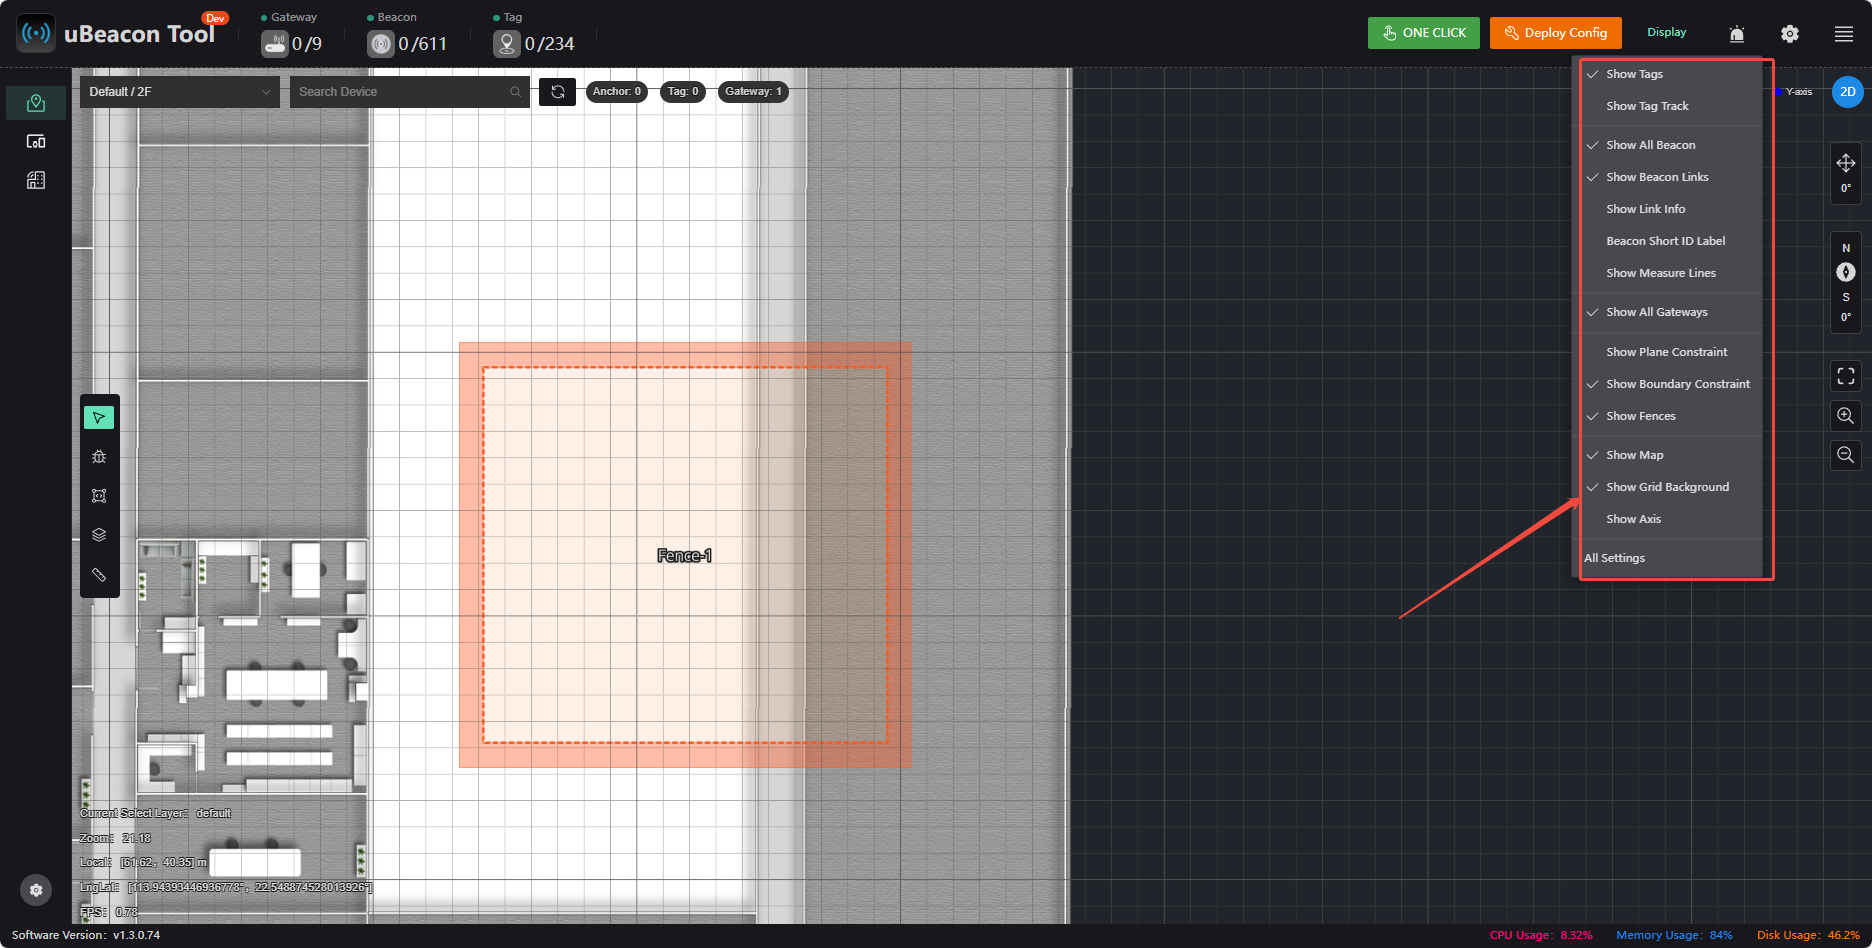1872x948 pixels.
Task: Click the Beacon counter icon
Action: 381,44
